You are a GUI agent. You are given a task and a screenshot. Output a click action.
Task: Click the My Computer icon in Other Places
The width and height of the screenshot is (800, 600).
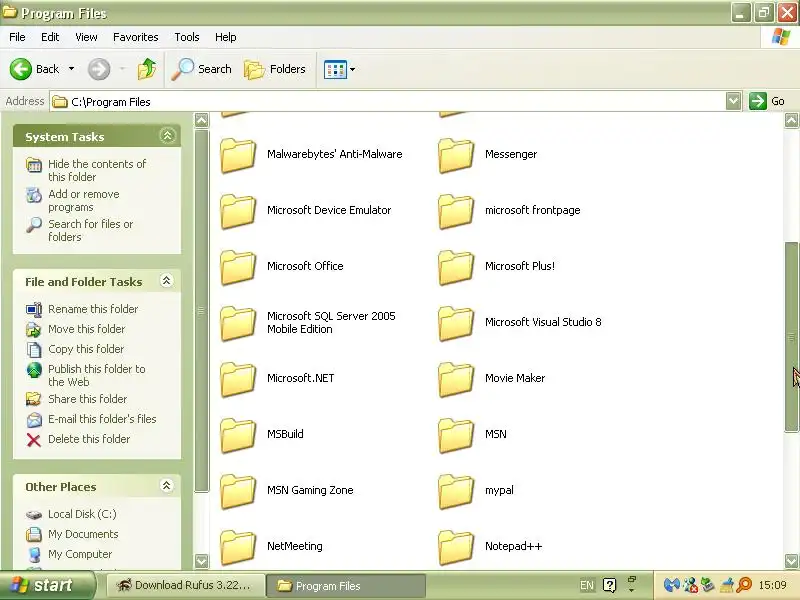[34, 555]
